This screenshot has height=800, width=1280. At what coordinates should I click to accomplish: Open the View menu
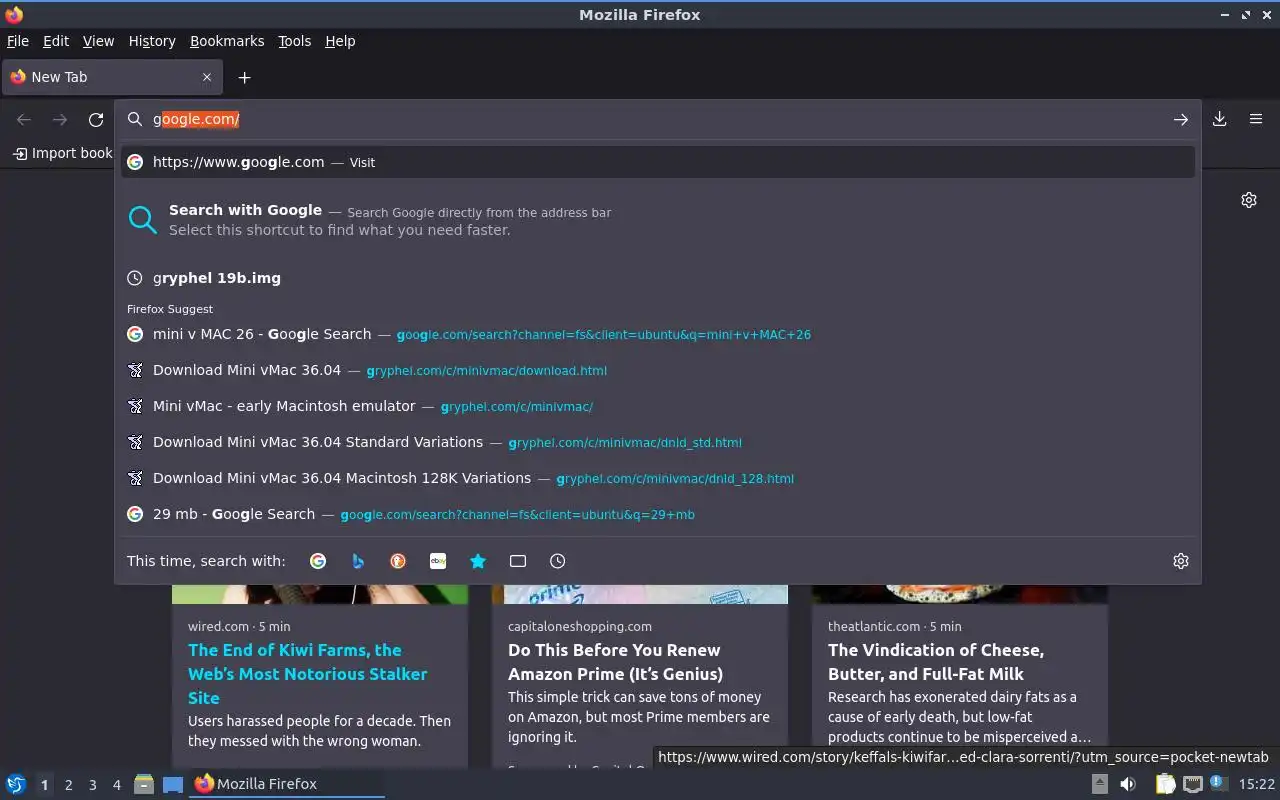click(98, 41)
